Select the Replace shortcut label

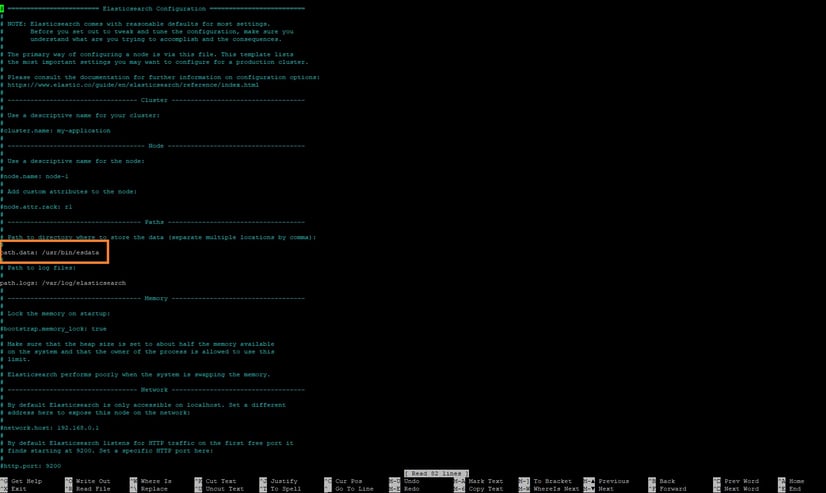(153, 489)
